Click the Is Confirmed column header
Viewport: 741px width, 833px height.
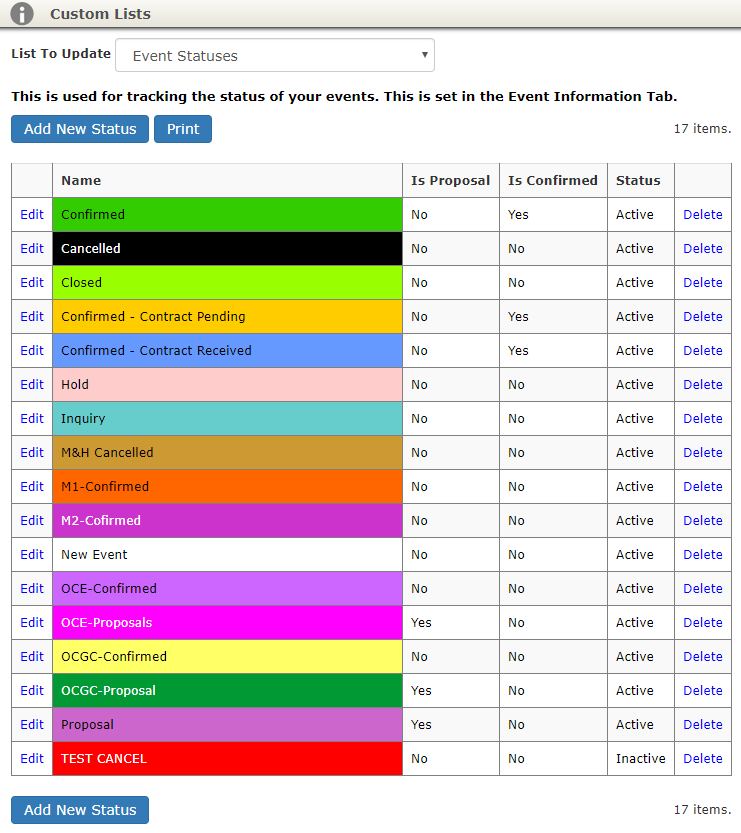(x=553, y=181)
